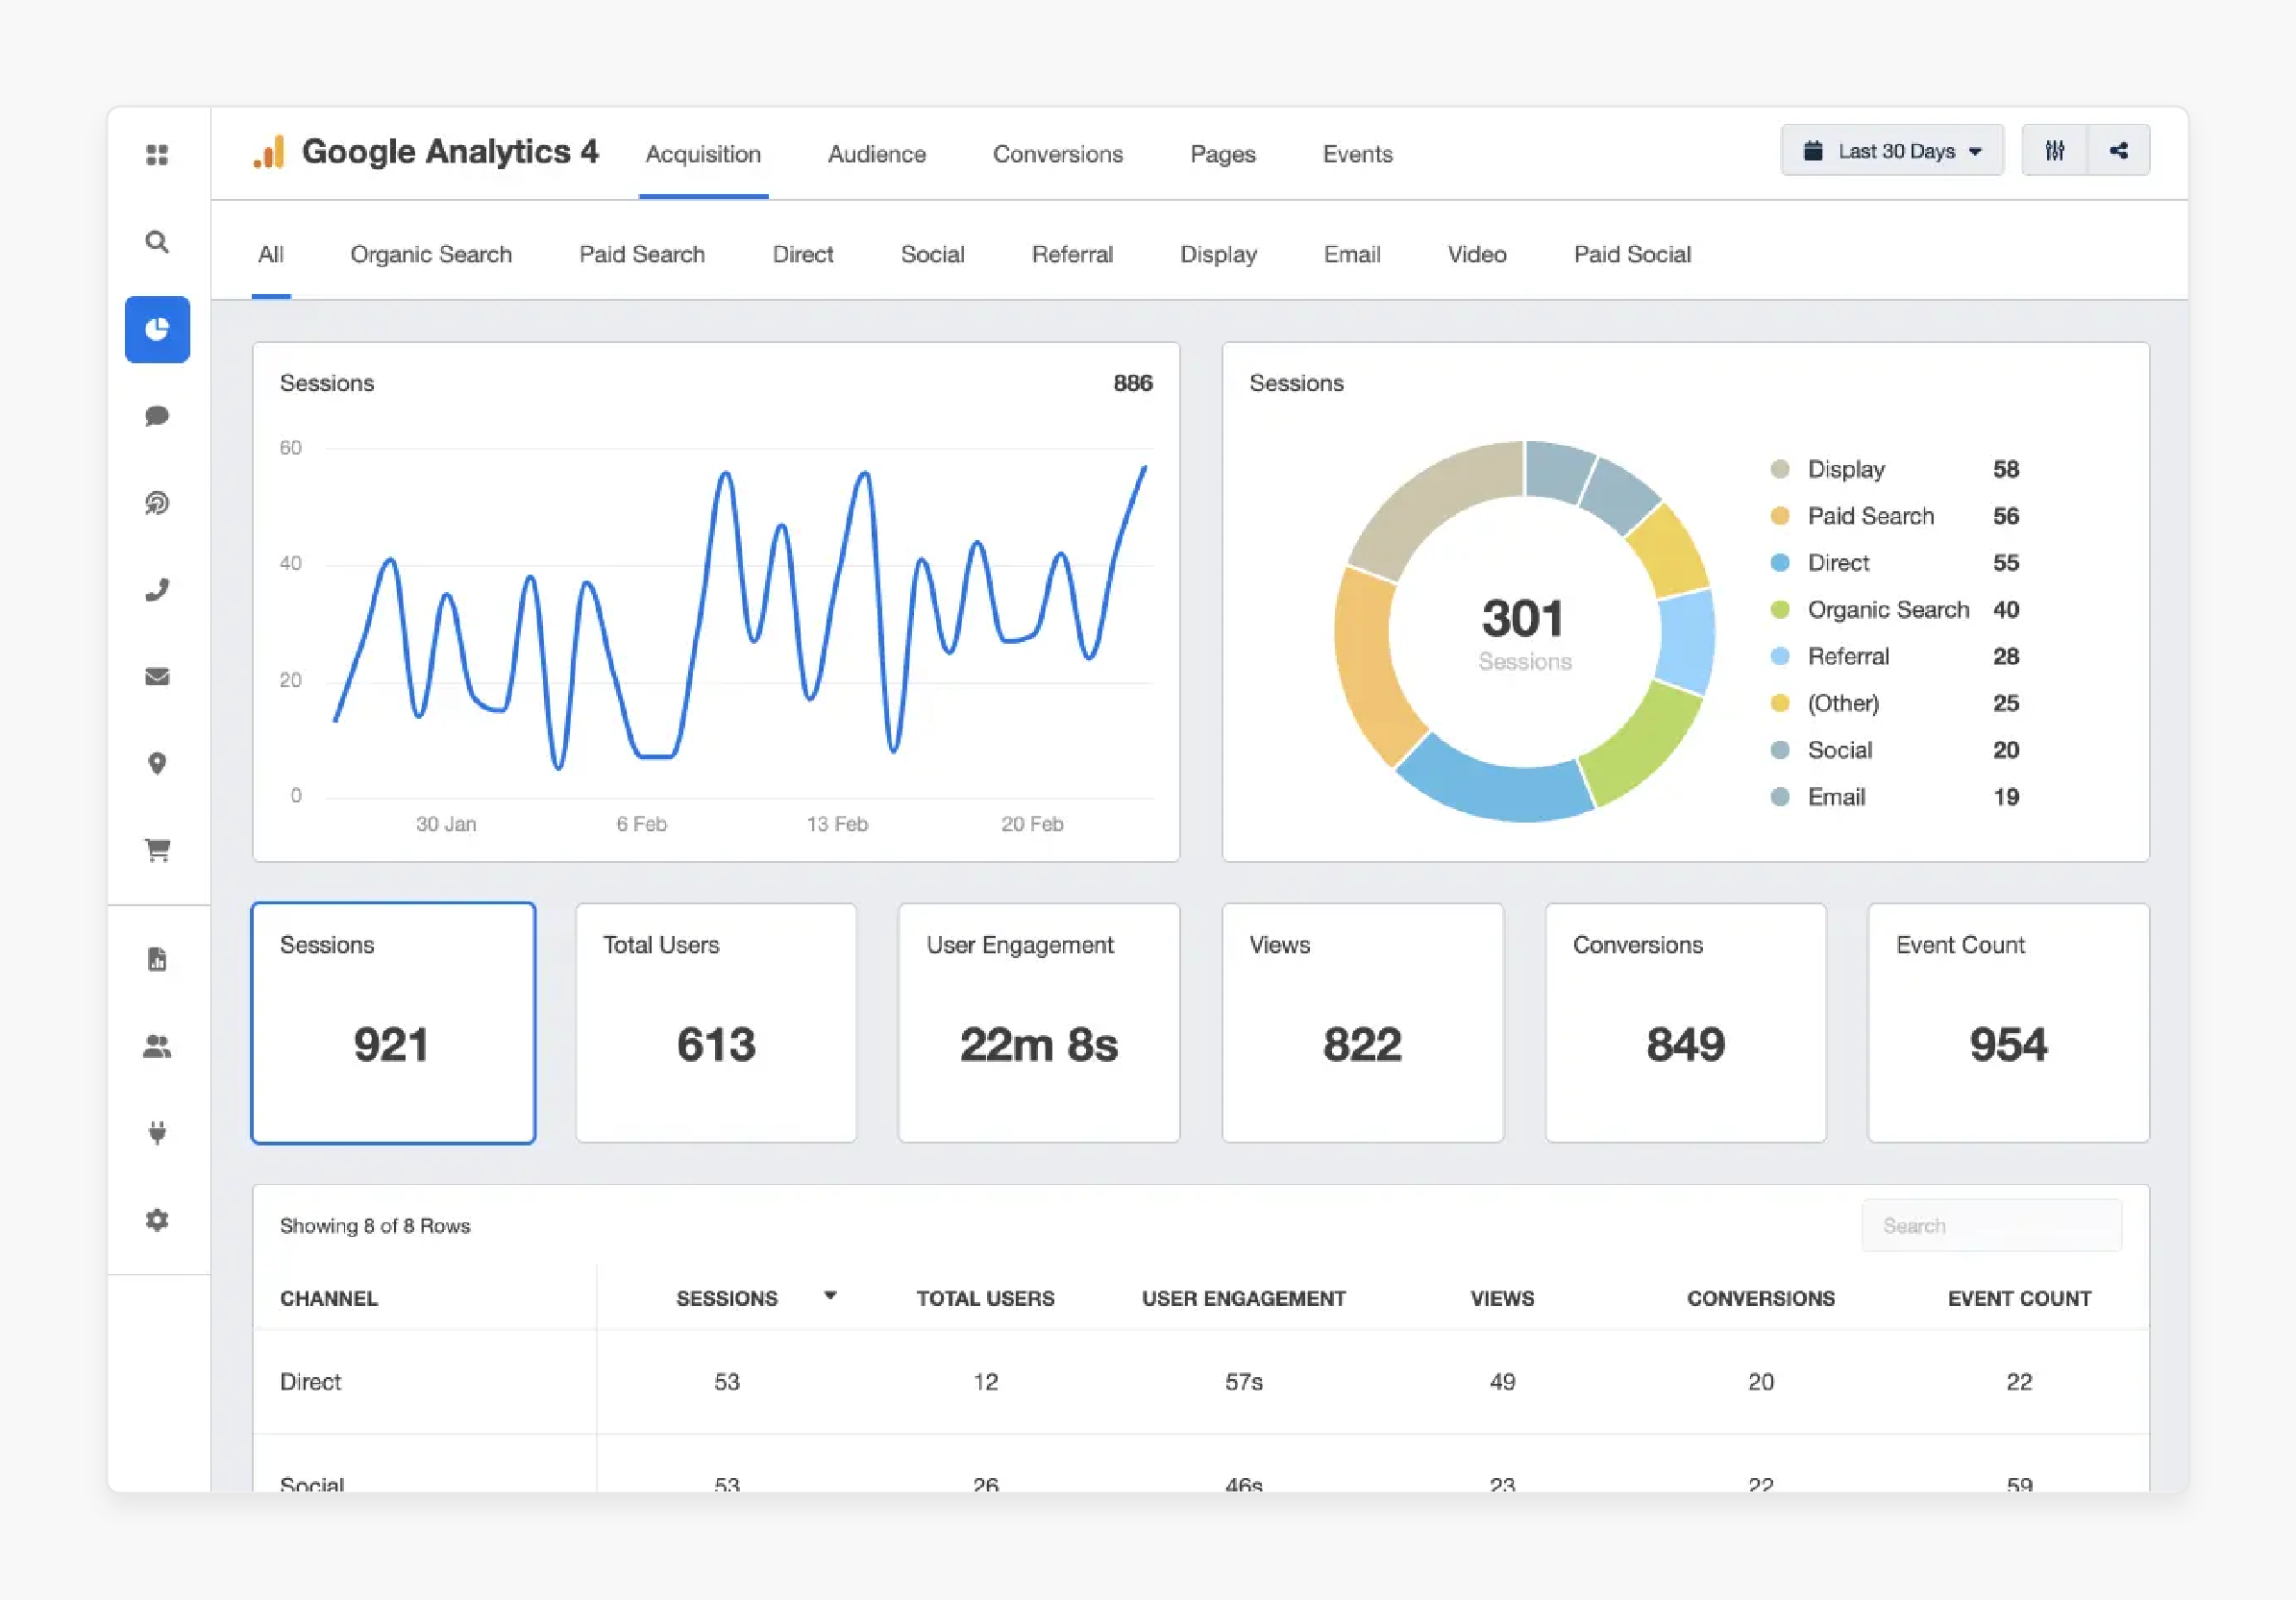The height and width of the screenshot is (1601, 2296).
Task: Open the map pin location sidebar icon
Action: click(157, 764)
